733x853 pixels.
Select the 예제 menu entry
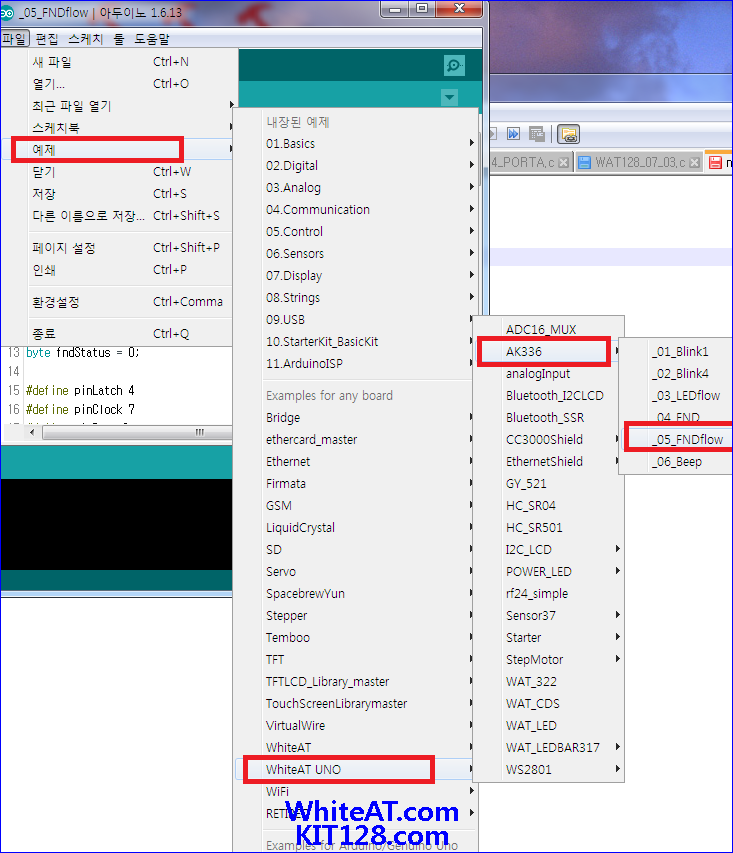pos(124,150)
